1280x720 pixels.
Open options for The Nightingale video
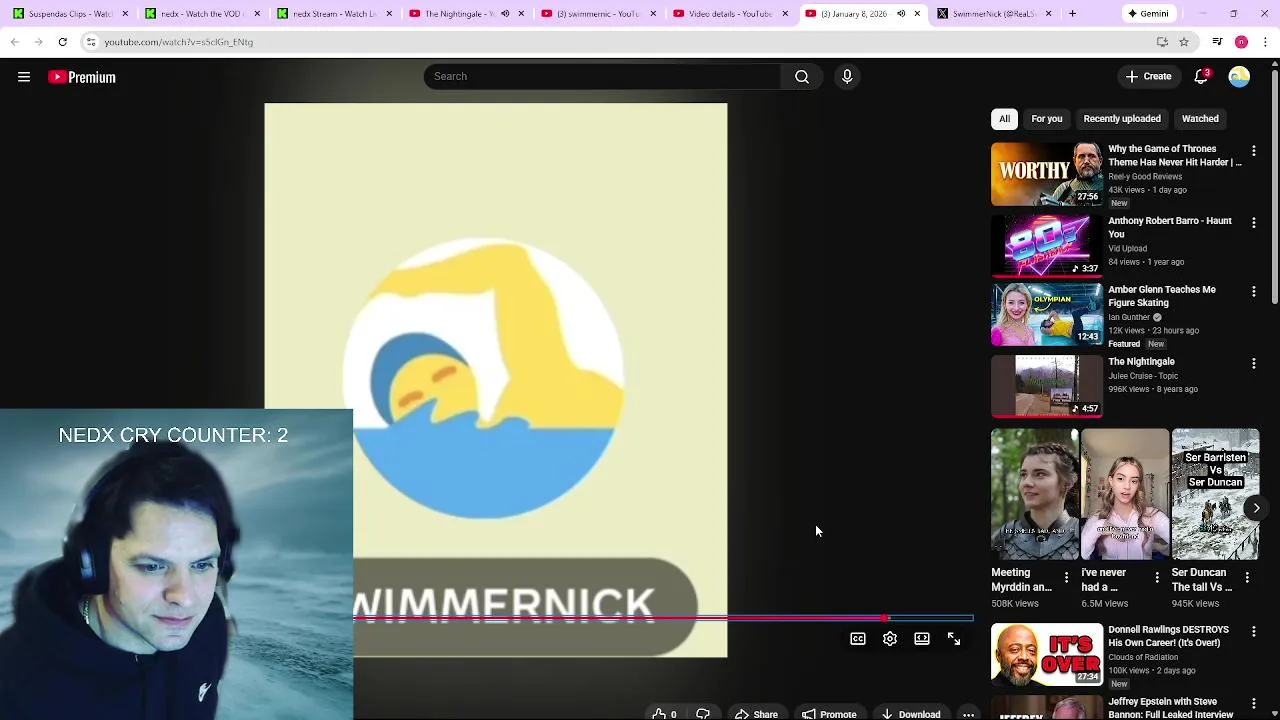[1254, 364]
